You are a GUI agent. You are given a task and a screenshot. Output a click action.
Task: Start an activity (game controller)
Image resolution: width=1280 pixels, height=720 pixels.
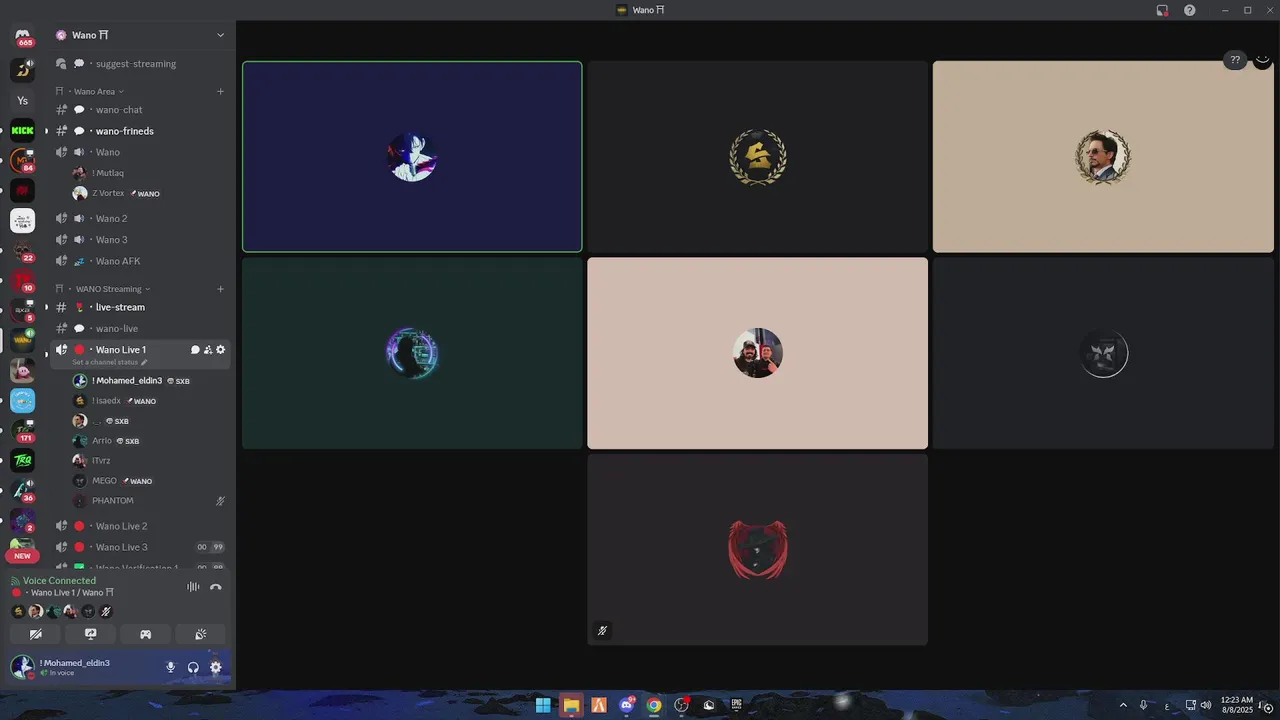[145, 634]
